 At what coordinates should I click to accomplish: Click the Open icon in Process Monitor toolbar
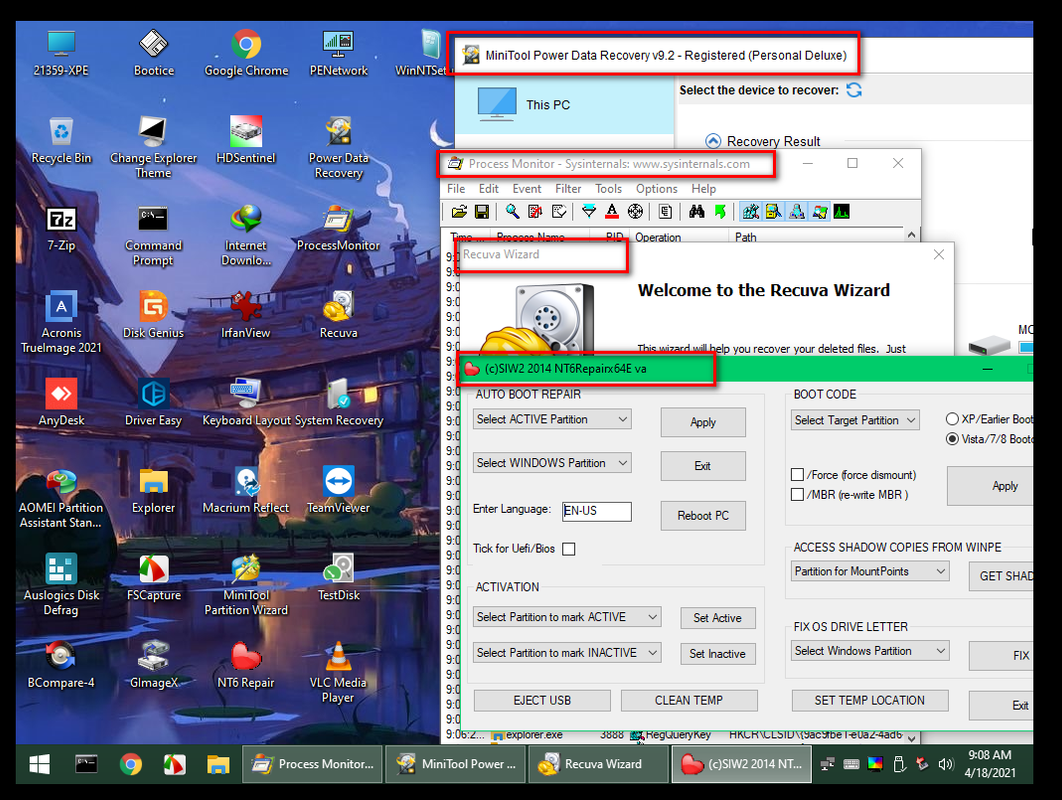[x=459, y=212]
